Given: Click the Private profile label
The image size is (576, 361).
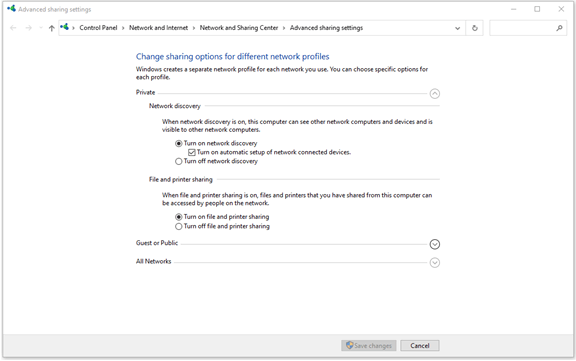Looking at the screenshot, I should click(145, 92).
